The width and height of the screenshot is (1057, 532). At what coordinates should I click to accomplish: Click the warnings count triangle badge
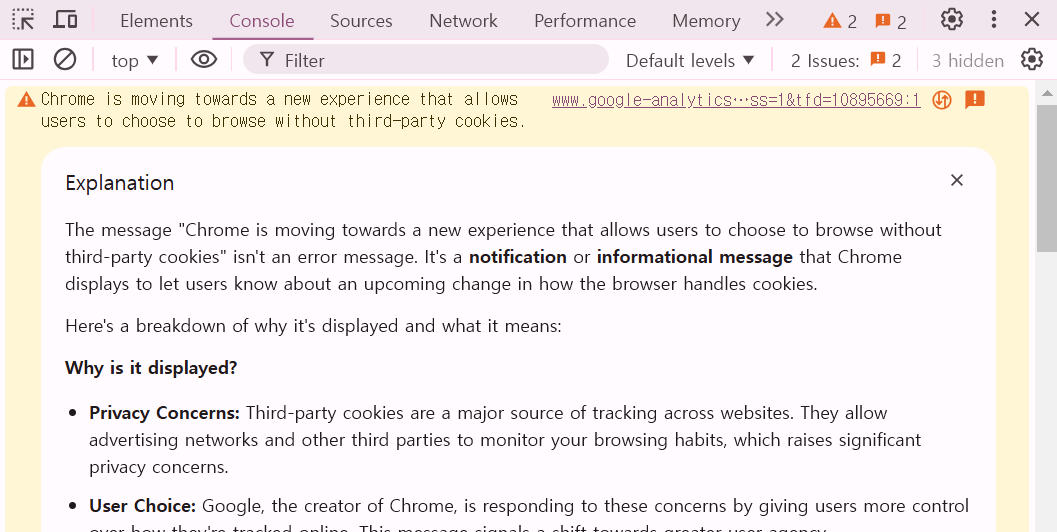coord(840,21)
